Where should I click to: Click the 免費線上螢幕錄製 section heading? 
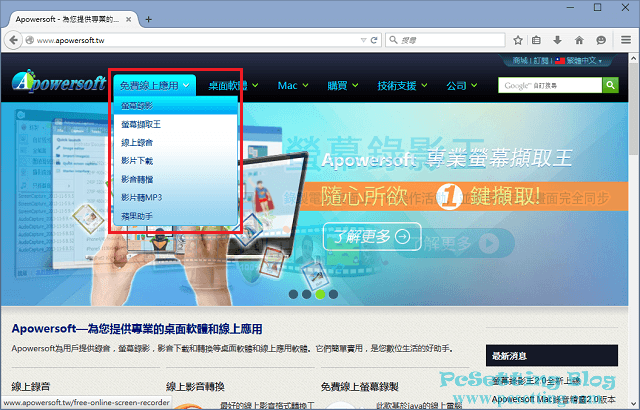click(x=360, y=386)
